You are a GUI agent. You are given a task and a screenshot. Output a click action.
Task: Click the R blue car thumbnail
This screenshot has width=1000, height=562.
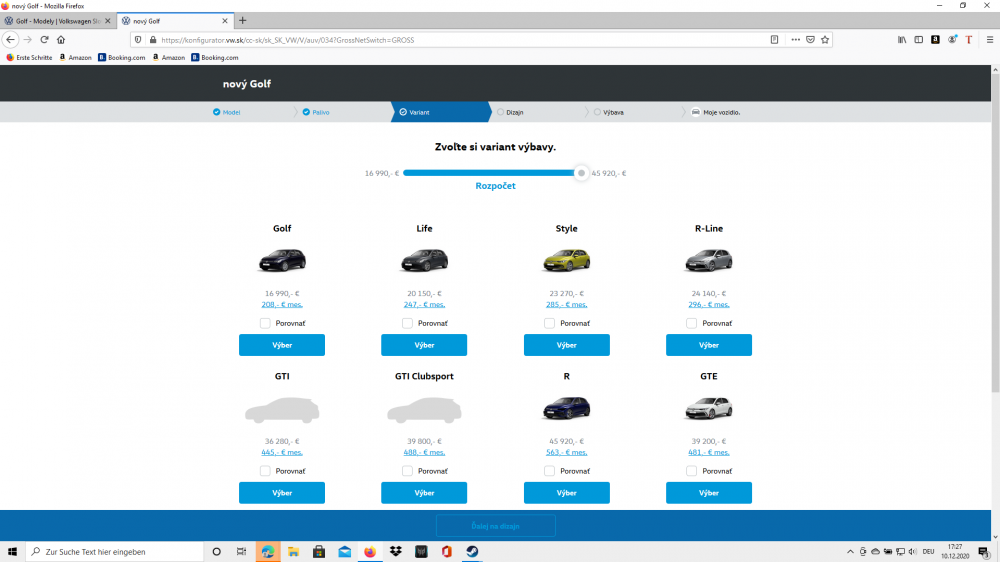(566, 408)
